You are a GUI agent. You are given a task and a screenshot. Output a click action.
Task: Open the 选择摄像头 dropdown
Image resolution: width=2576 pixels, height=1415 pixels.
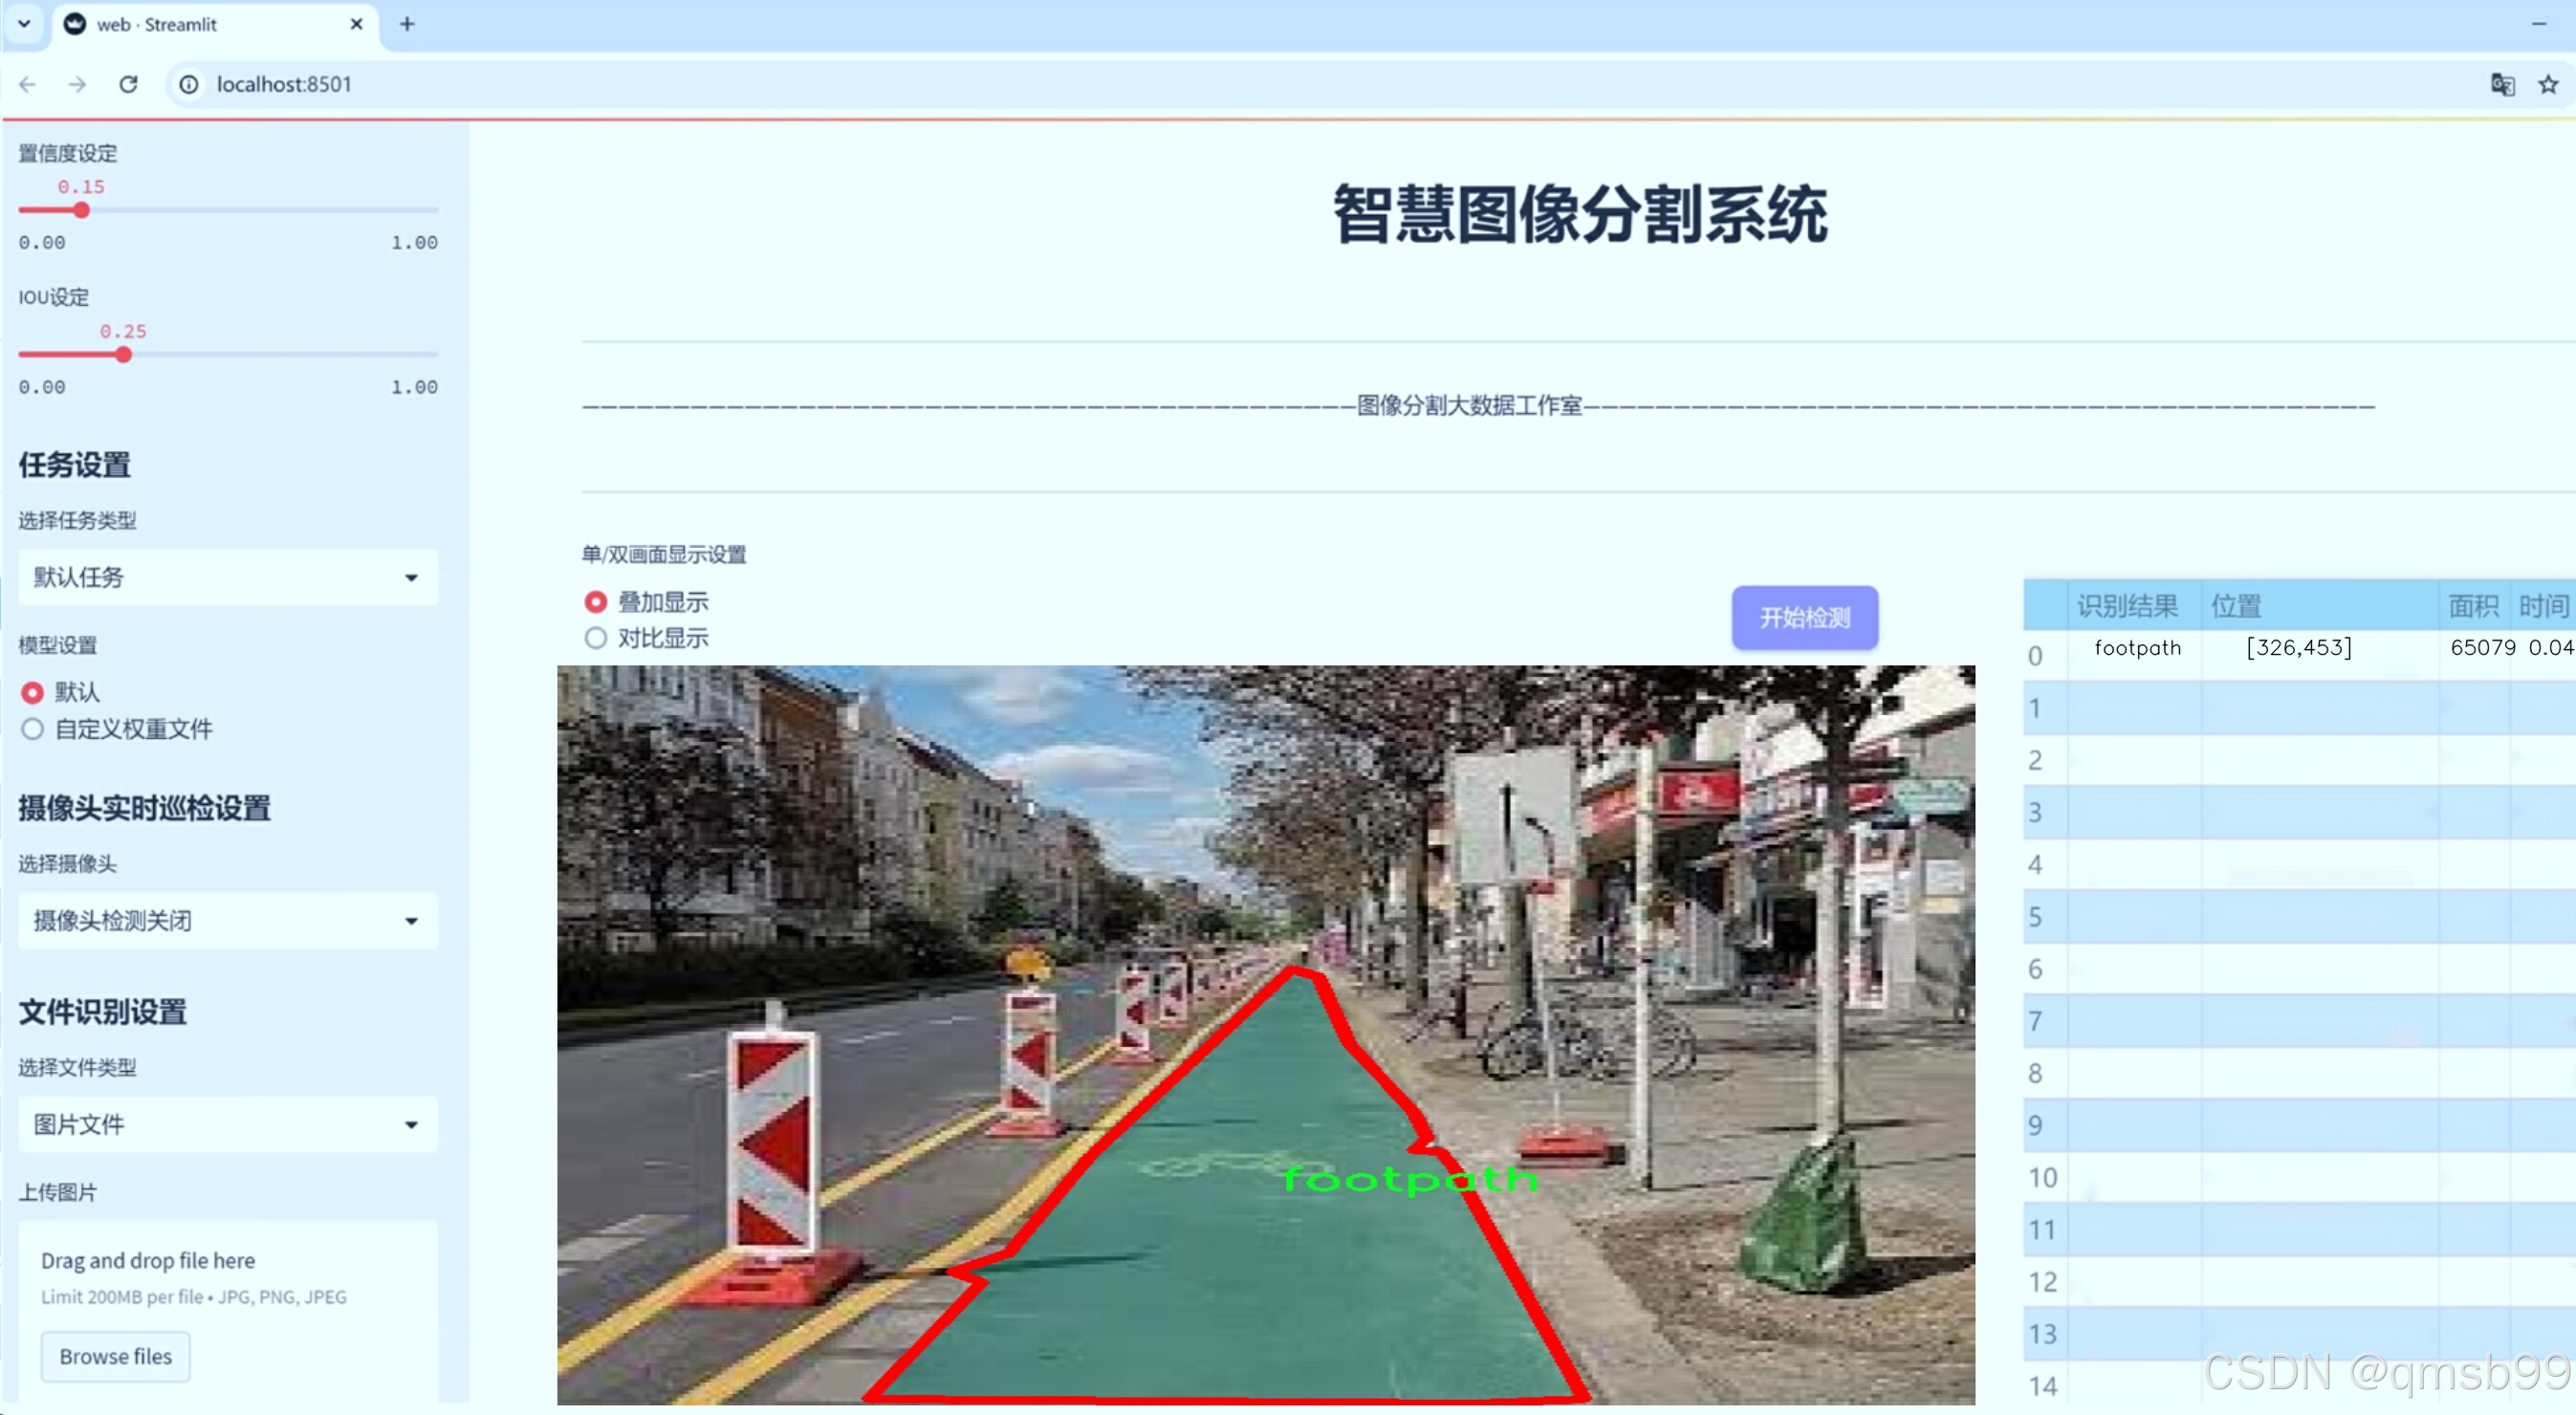point(228,920)
